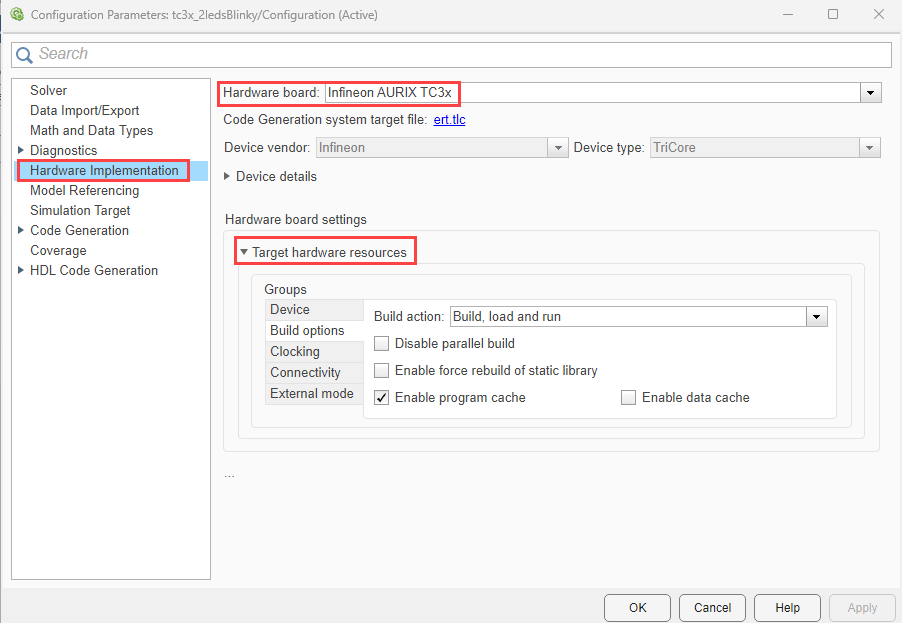Image resolution: width=902 pixels, height=623 pixels.
Task: Open the Hardware board dropdown
Action: click(871, 93)
